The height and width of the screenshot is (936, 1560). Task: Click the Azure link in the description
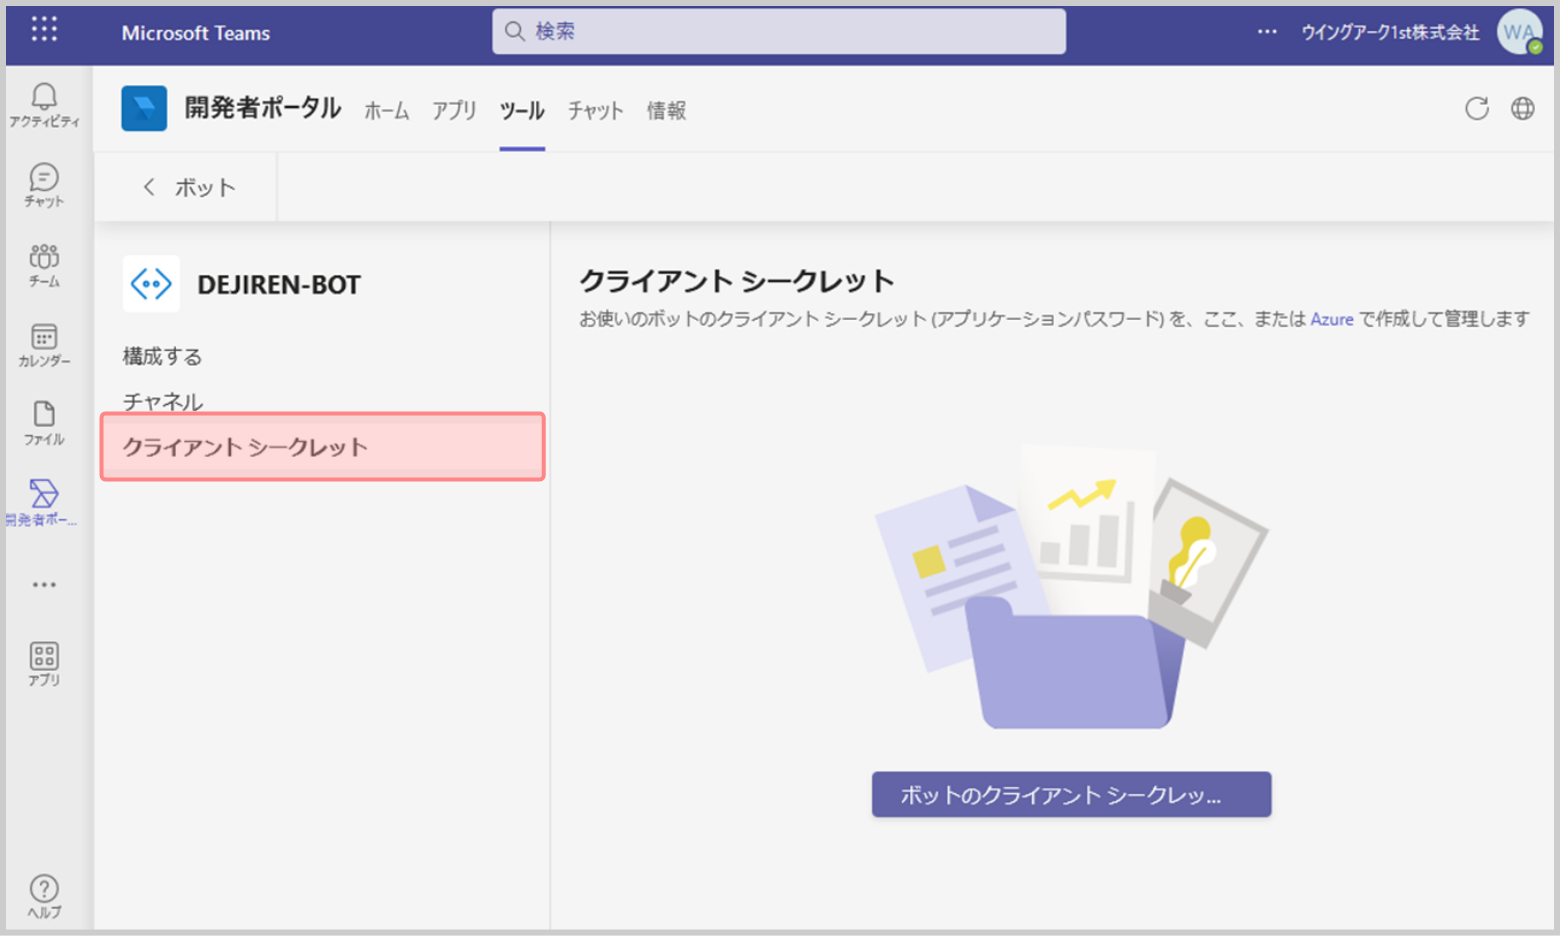1331,319
